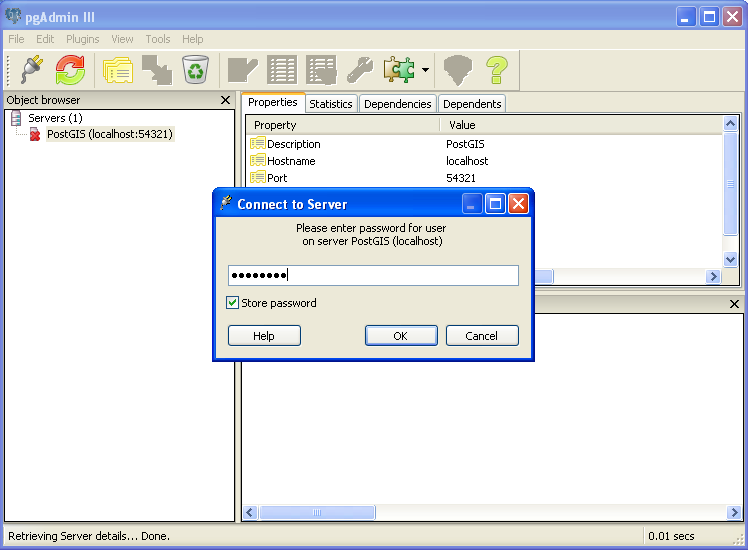The image size is (748, 550).
Task: Open the SQL query tool pencil icon
Action: tap(242, 70)
